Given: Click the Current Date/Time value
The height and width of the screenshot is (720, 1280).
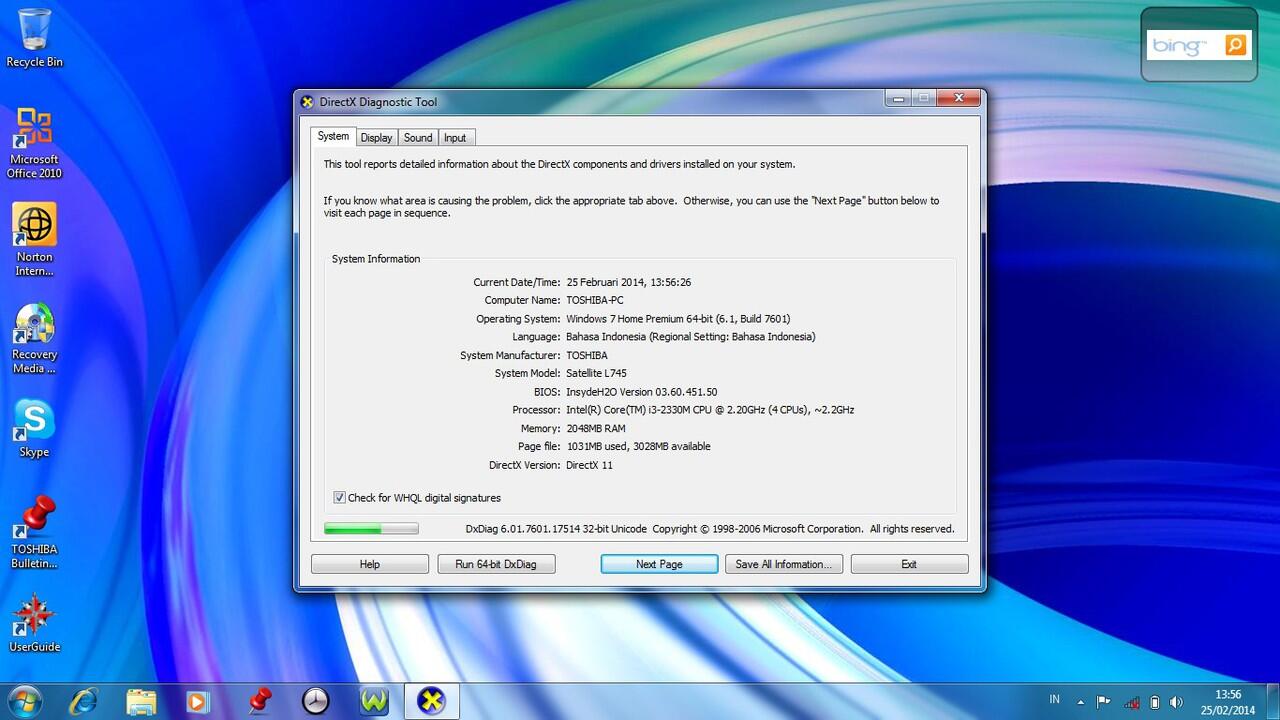Looking at the screenshot, I should 629,282.
